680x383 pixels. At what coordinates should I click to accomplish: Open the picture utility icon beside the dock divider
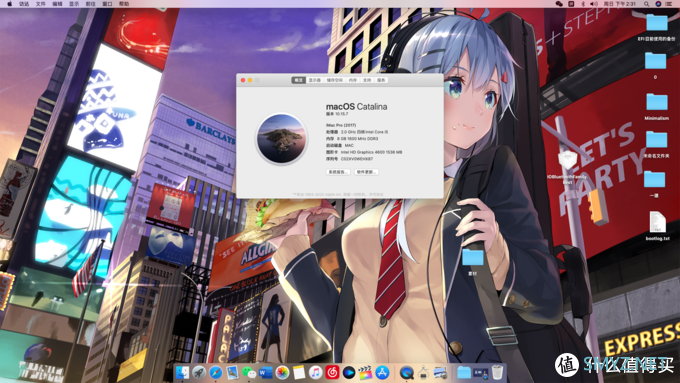pyautogui.click(x=440, y=372)
